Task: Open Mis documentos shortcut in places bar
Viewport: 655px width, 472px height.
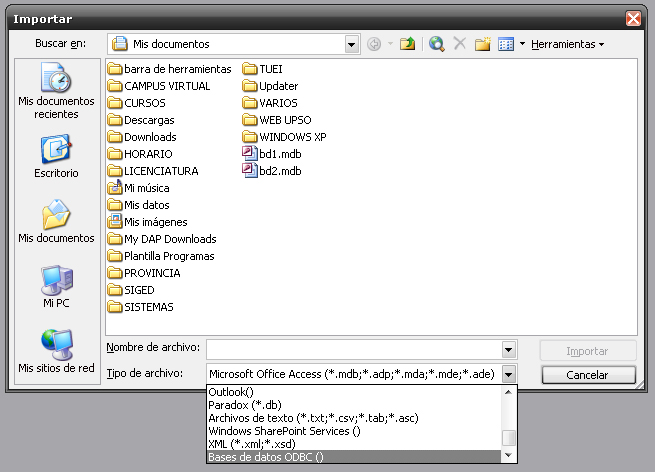Action: (56, 222)
